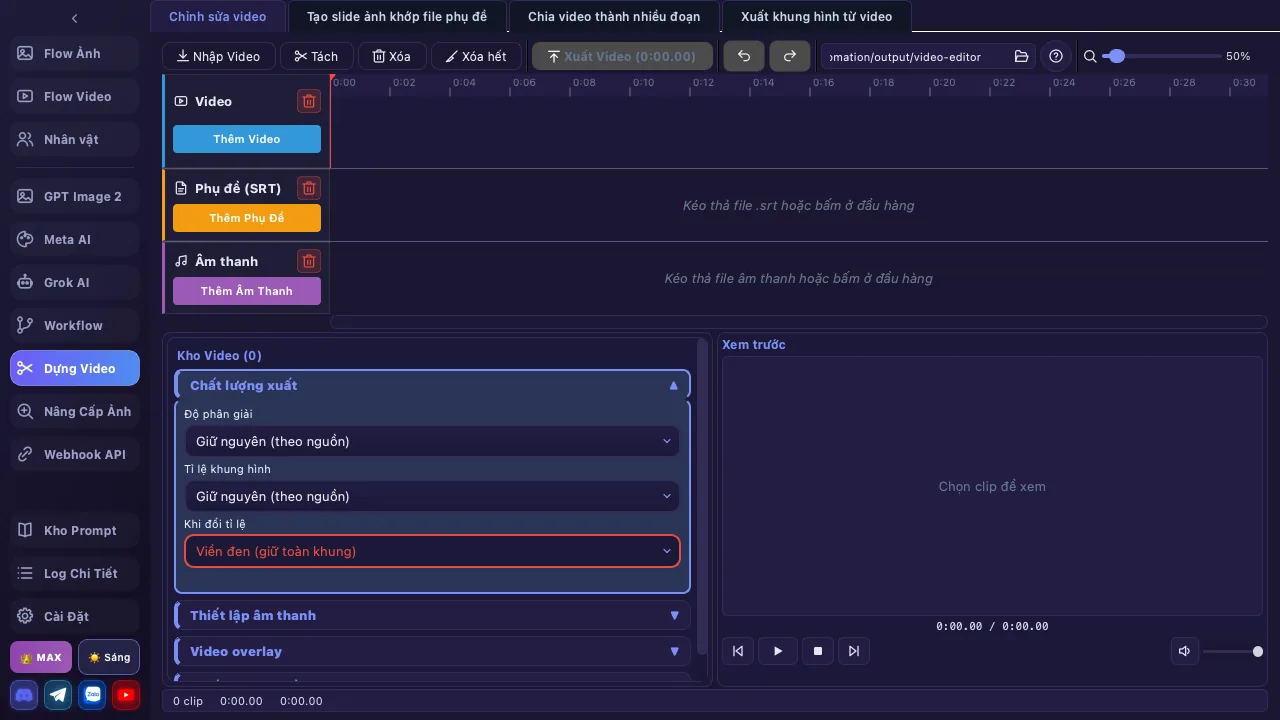1280x720 pixels.
Task: Open Kho Prompt page
Action: (x=75, y=530)
